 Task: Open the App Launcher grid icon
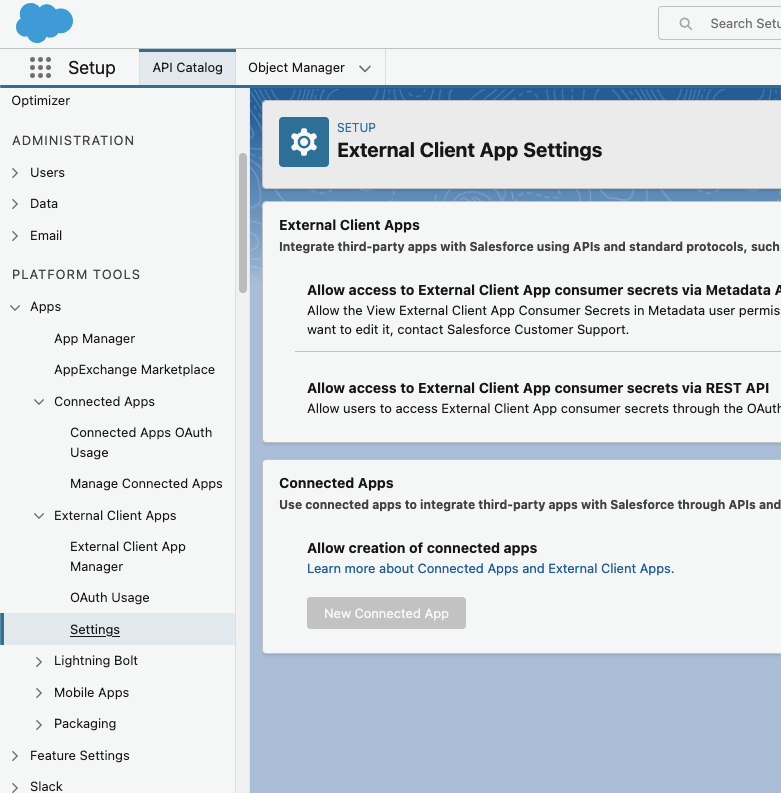[x=40, y=68]
